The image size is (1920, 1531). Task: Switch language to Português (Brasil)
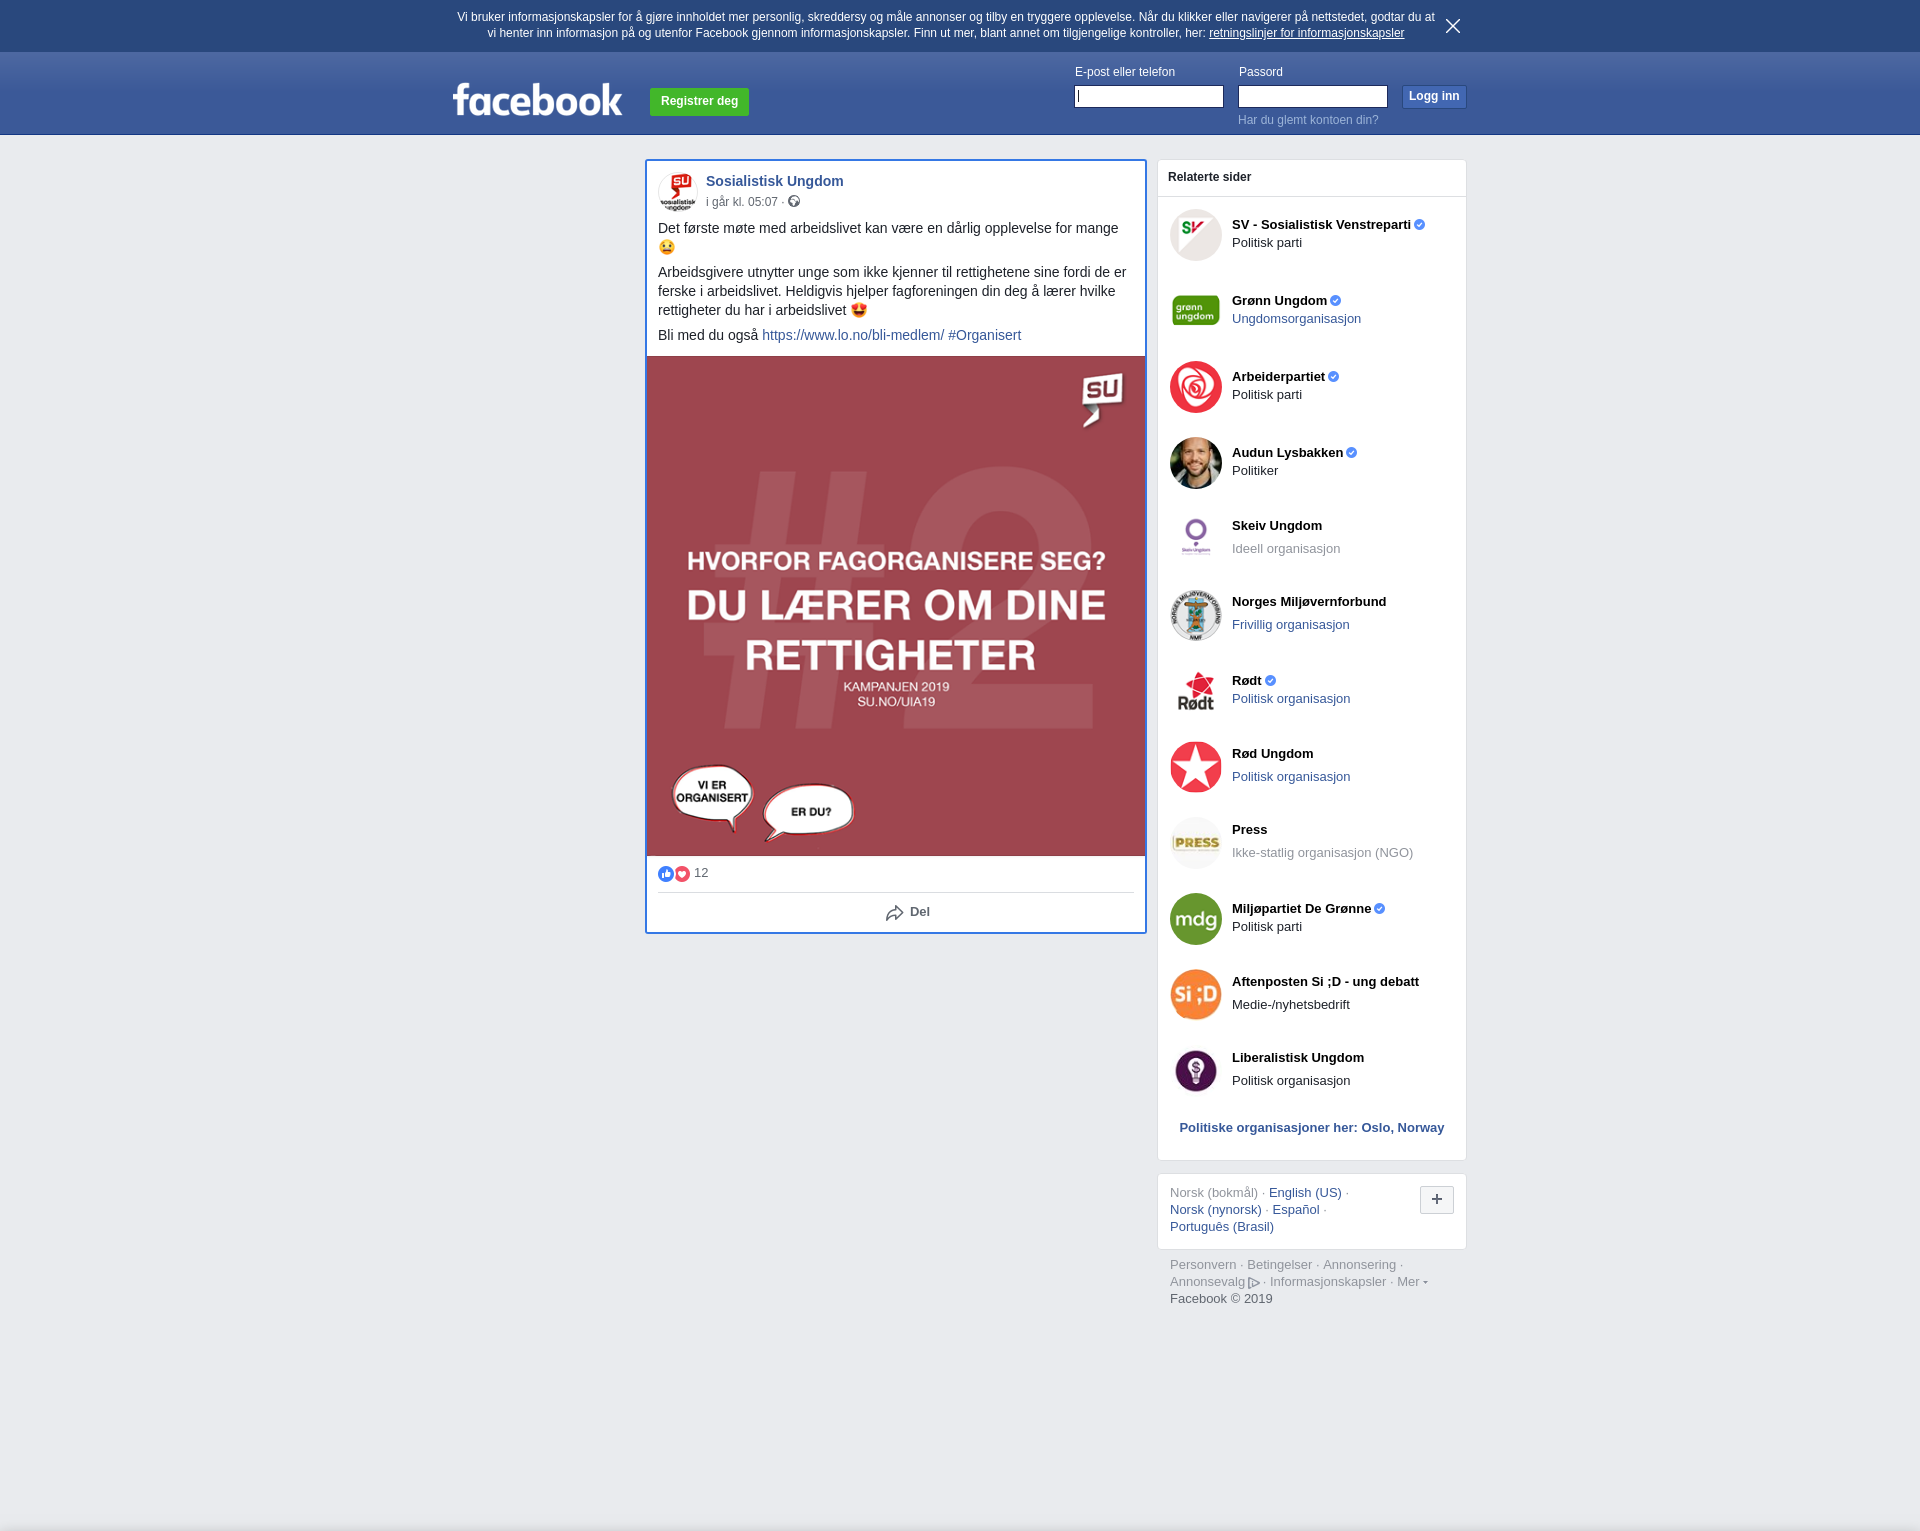(1222, 1227)
